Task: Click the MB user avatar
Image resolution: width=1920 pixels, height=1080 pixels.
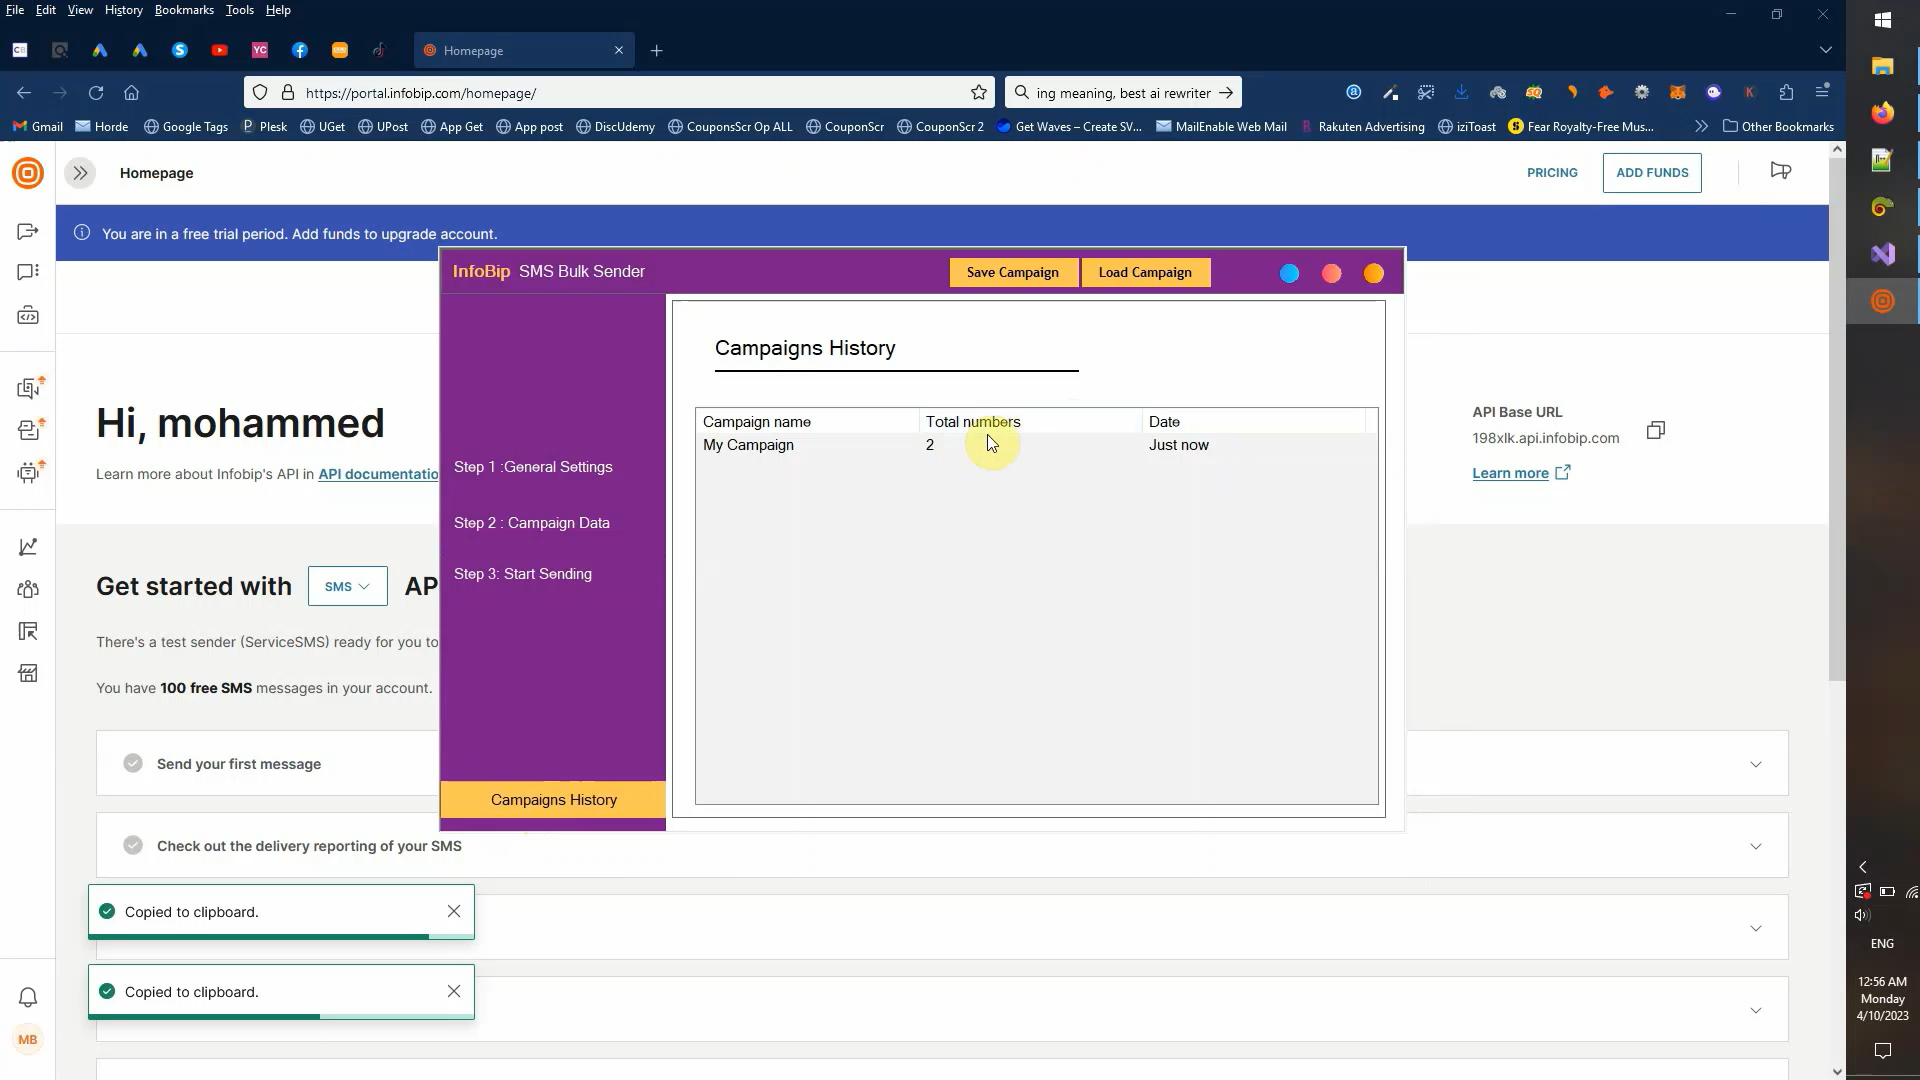Action: (28, 1040)
